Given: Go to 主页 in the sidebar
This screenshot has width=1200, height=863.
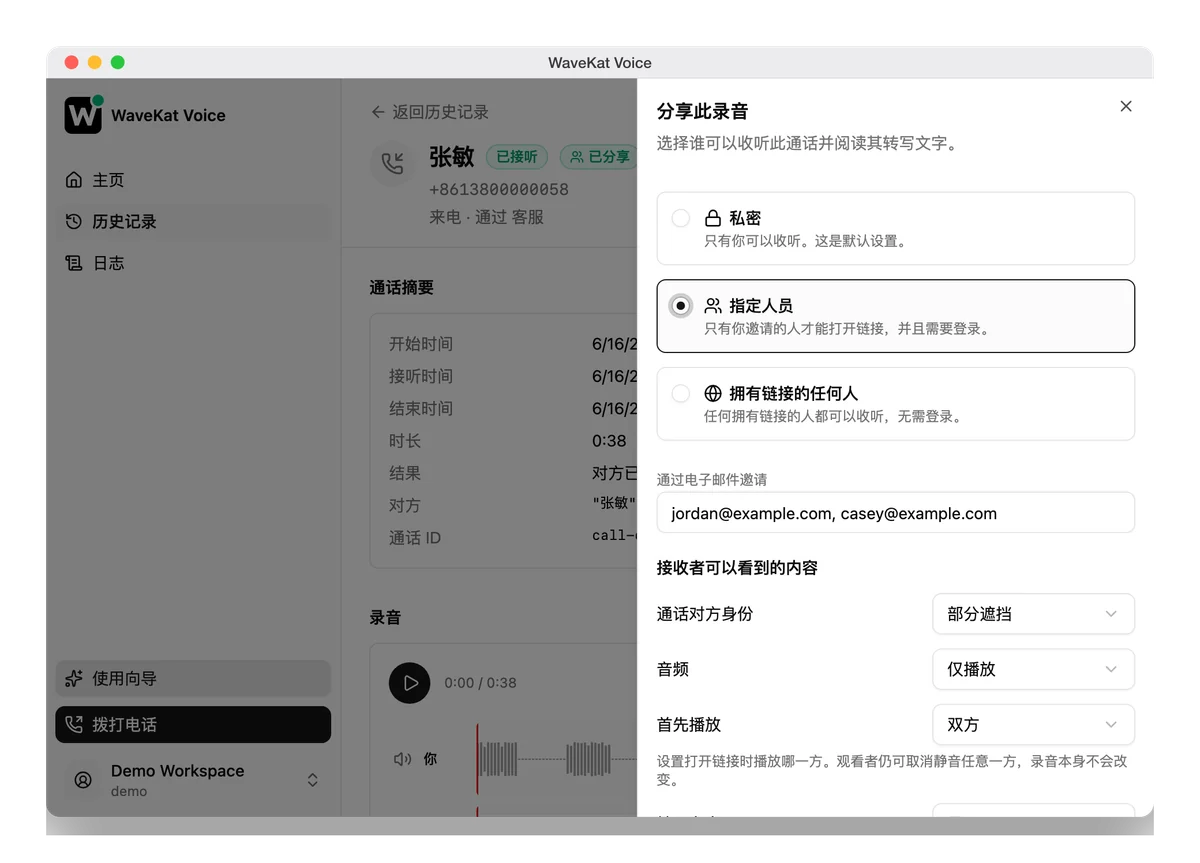Looking at the screenshot, I should click(x=193, y=180).
